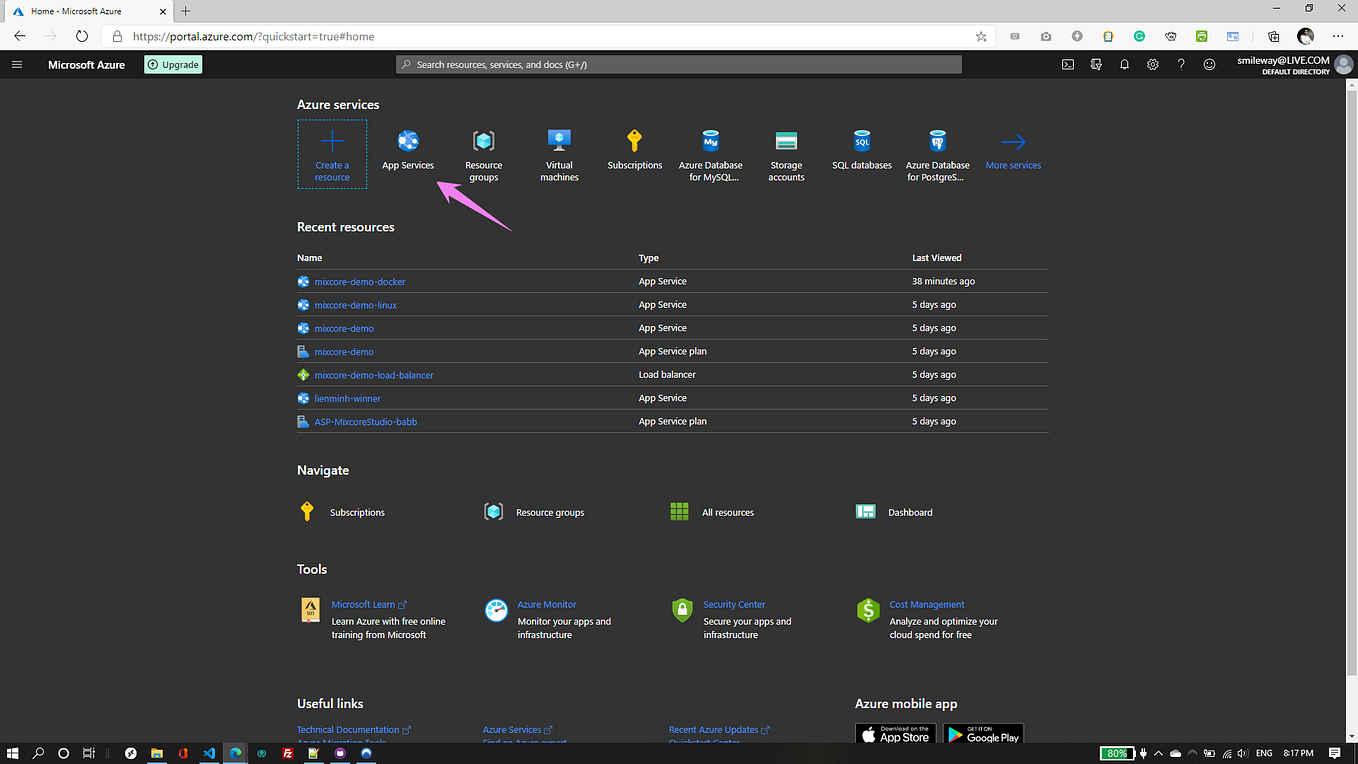This screenshot has height=764, width=1358.
Task: Open the portal settings gear
Action: (x=1152, y=64)
